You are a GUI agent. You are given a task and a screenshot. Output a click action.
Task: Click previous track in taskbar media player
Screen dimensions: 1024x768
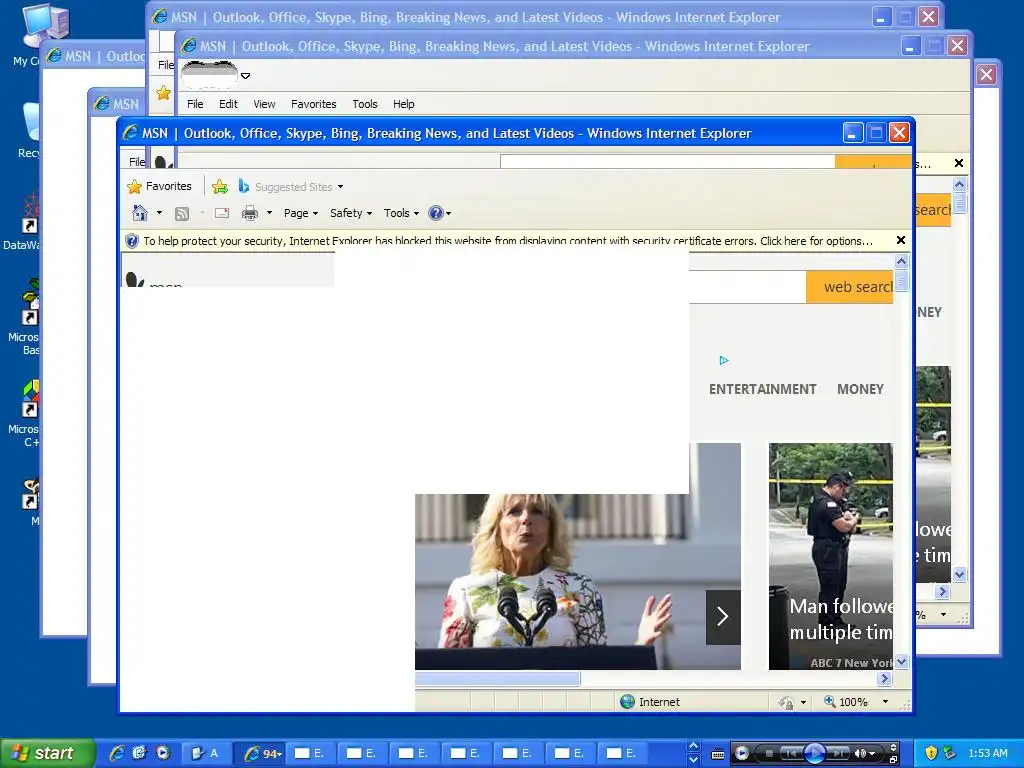(x=791, y=753)
